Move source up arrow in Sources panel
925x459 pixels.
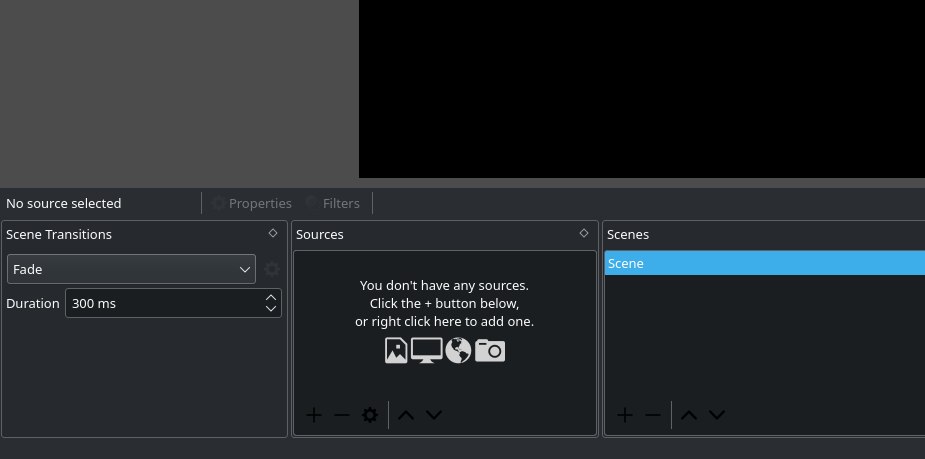[x=406, y=415]
